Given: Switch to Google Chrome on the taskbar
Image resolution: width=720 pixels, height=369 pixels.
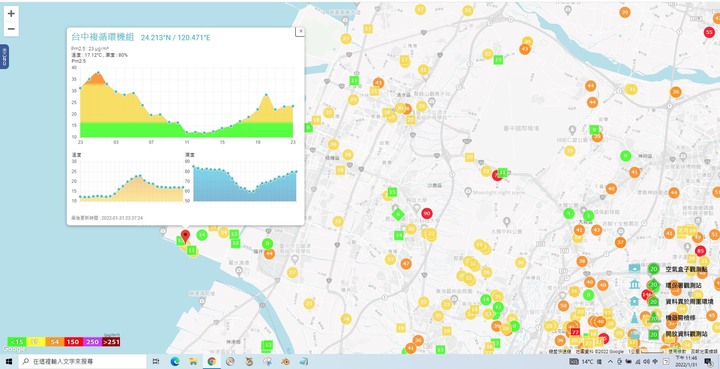Looking at the screenshot, I should pos(212,362).
